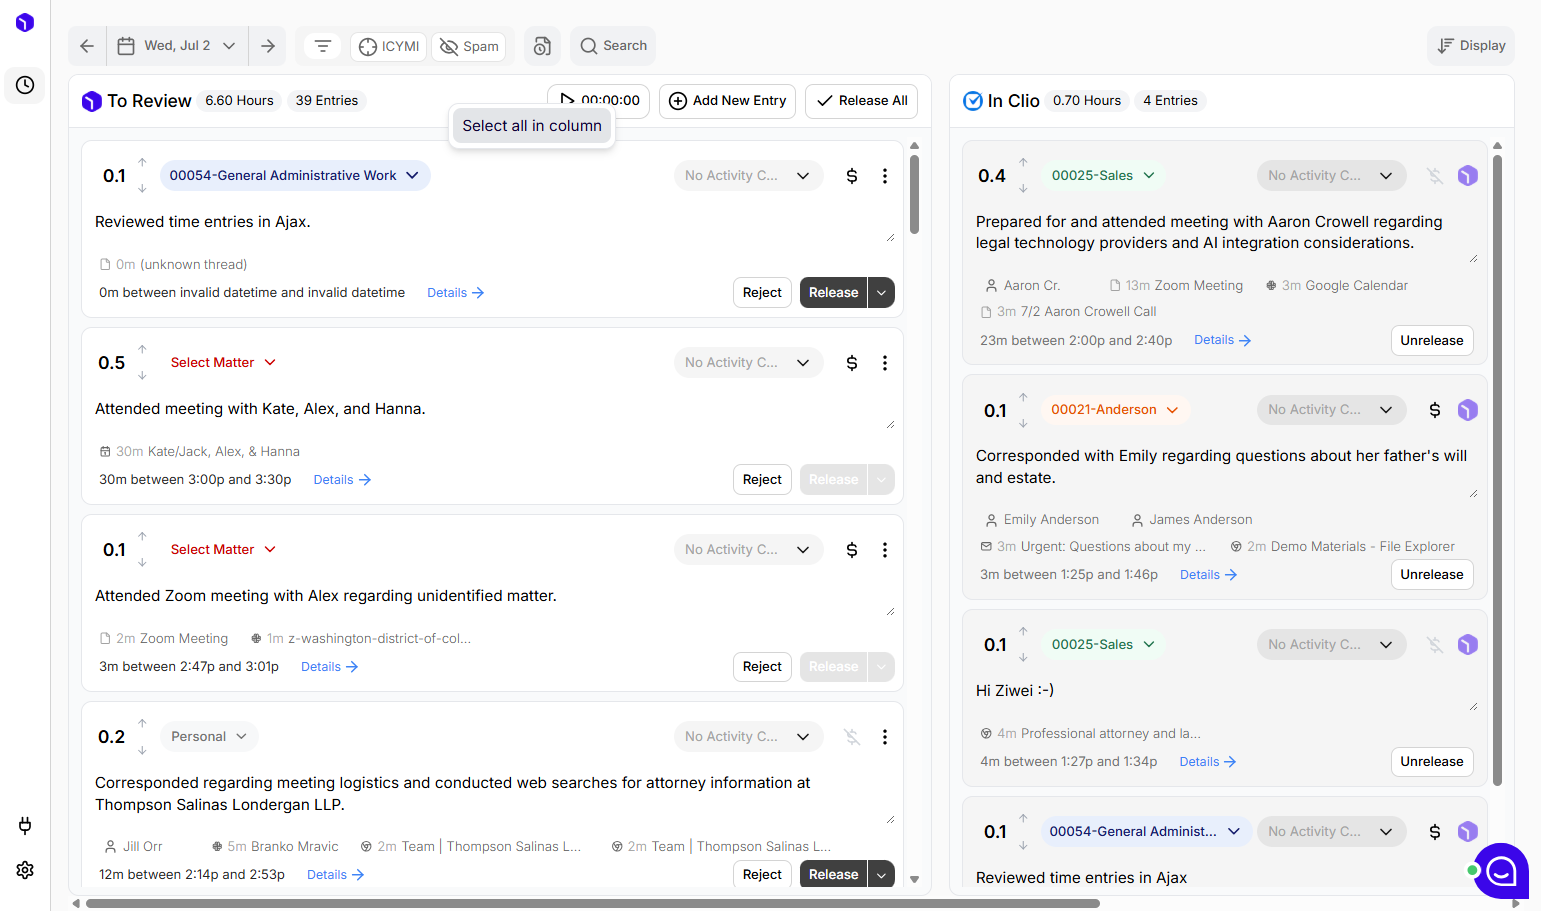Open settings gear in left sidebar
Image resolution: width=1541 pixels, height=911 pixels.
(x=25, y=870)
